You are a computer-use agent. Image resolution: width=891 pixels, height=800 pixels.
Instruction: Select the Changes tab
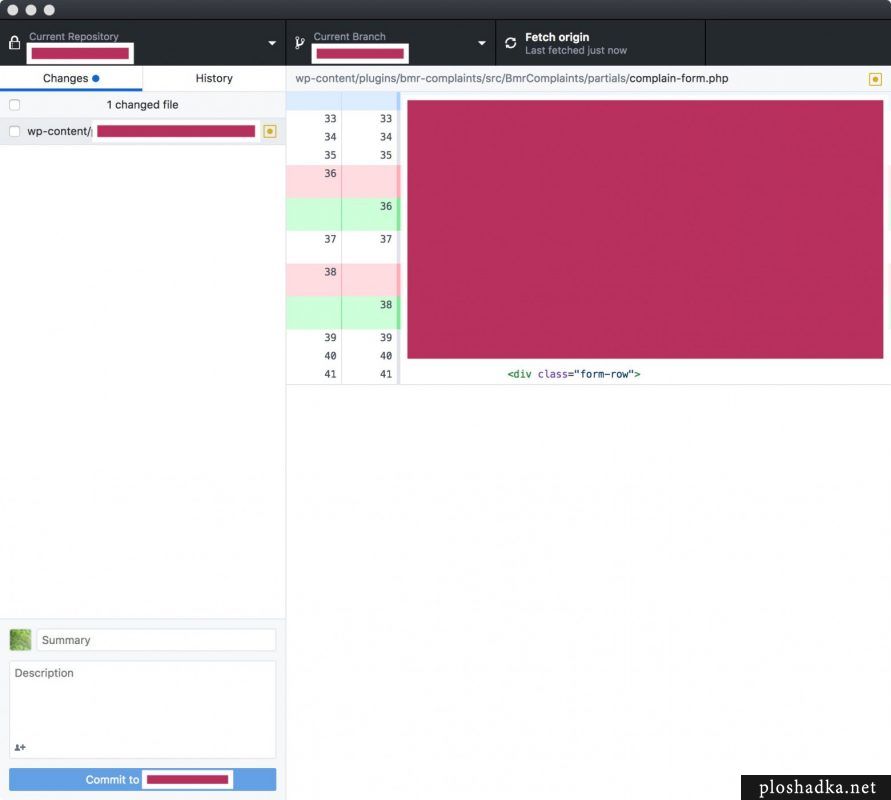click(71, 78)
